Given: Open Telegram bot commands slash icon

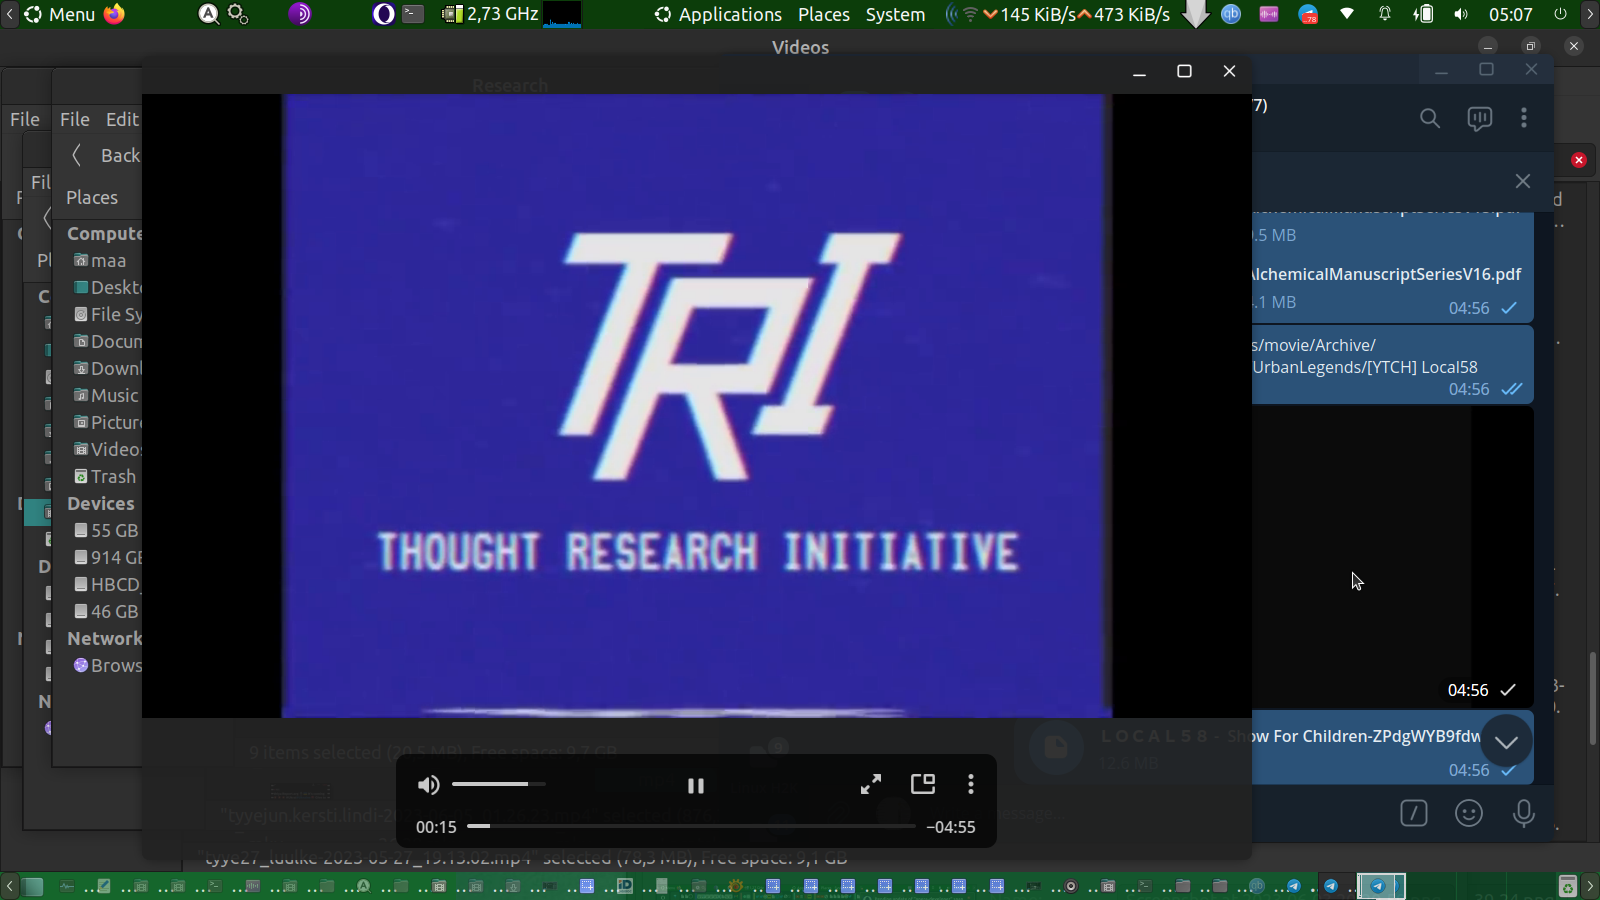Looking at the screenshot, I should [x=1414, y=813].
